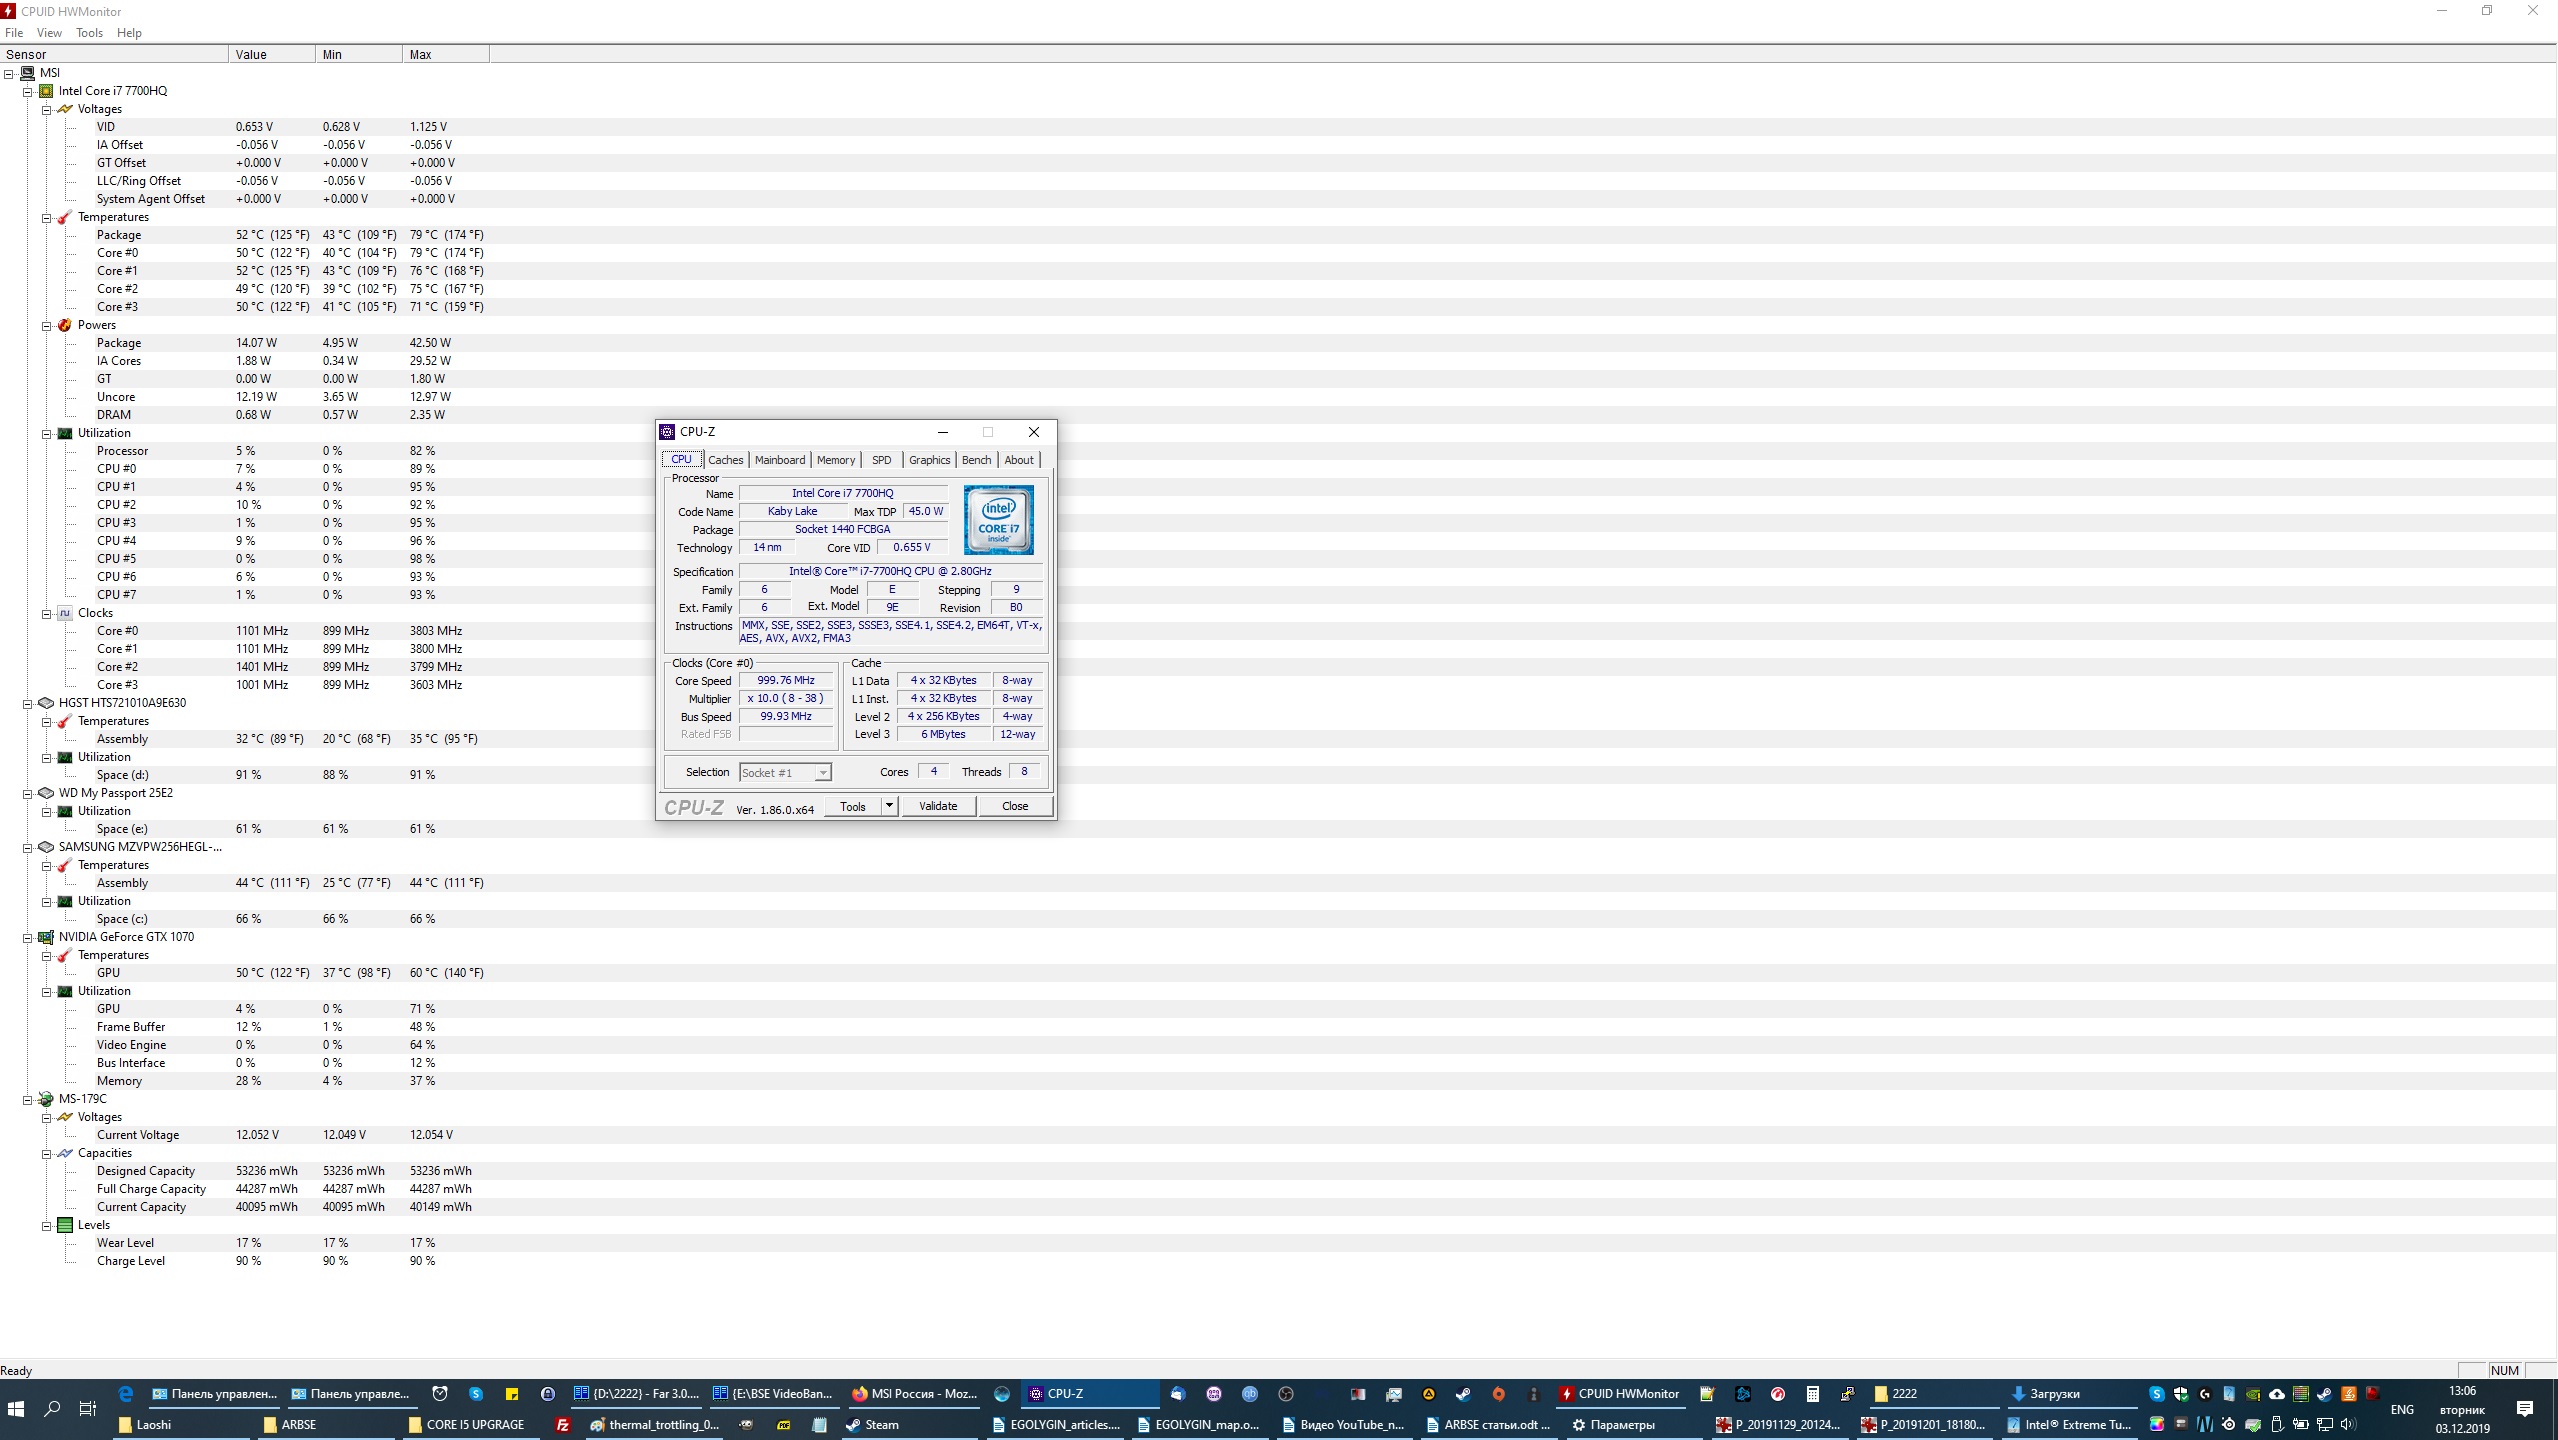This screenshot has width=2558, height=1440.
Task: Collapse the MS-179C battery node
Action: pyautogui.click(x=28, y=1099)
